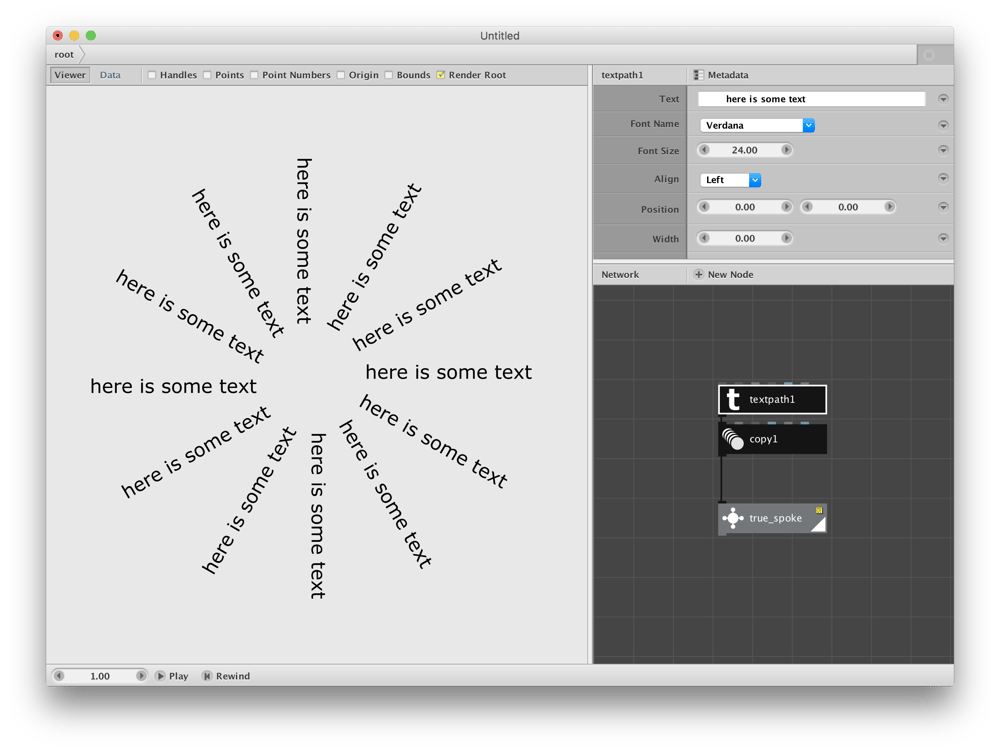Open the Font Size parameter options menu
Image resolution: width=1000 pixels, height=752 pixels.
[943, 150]
